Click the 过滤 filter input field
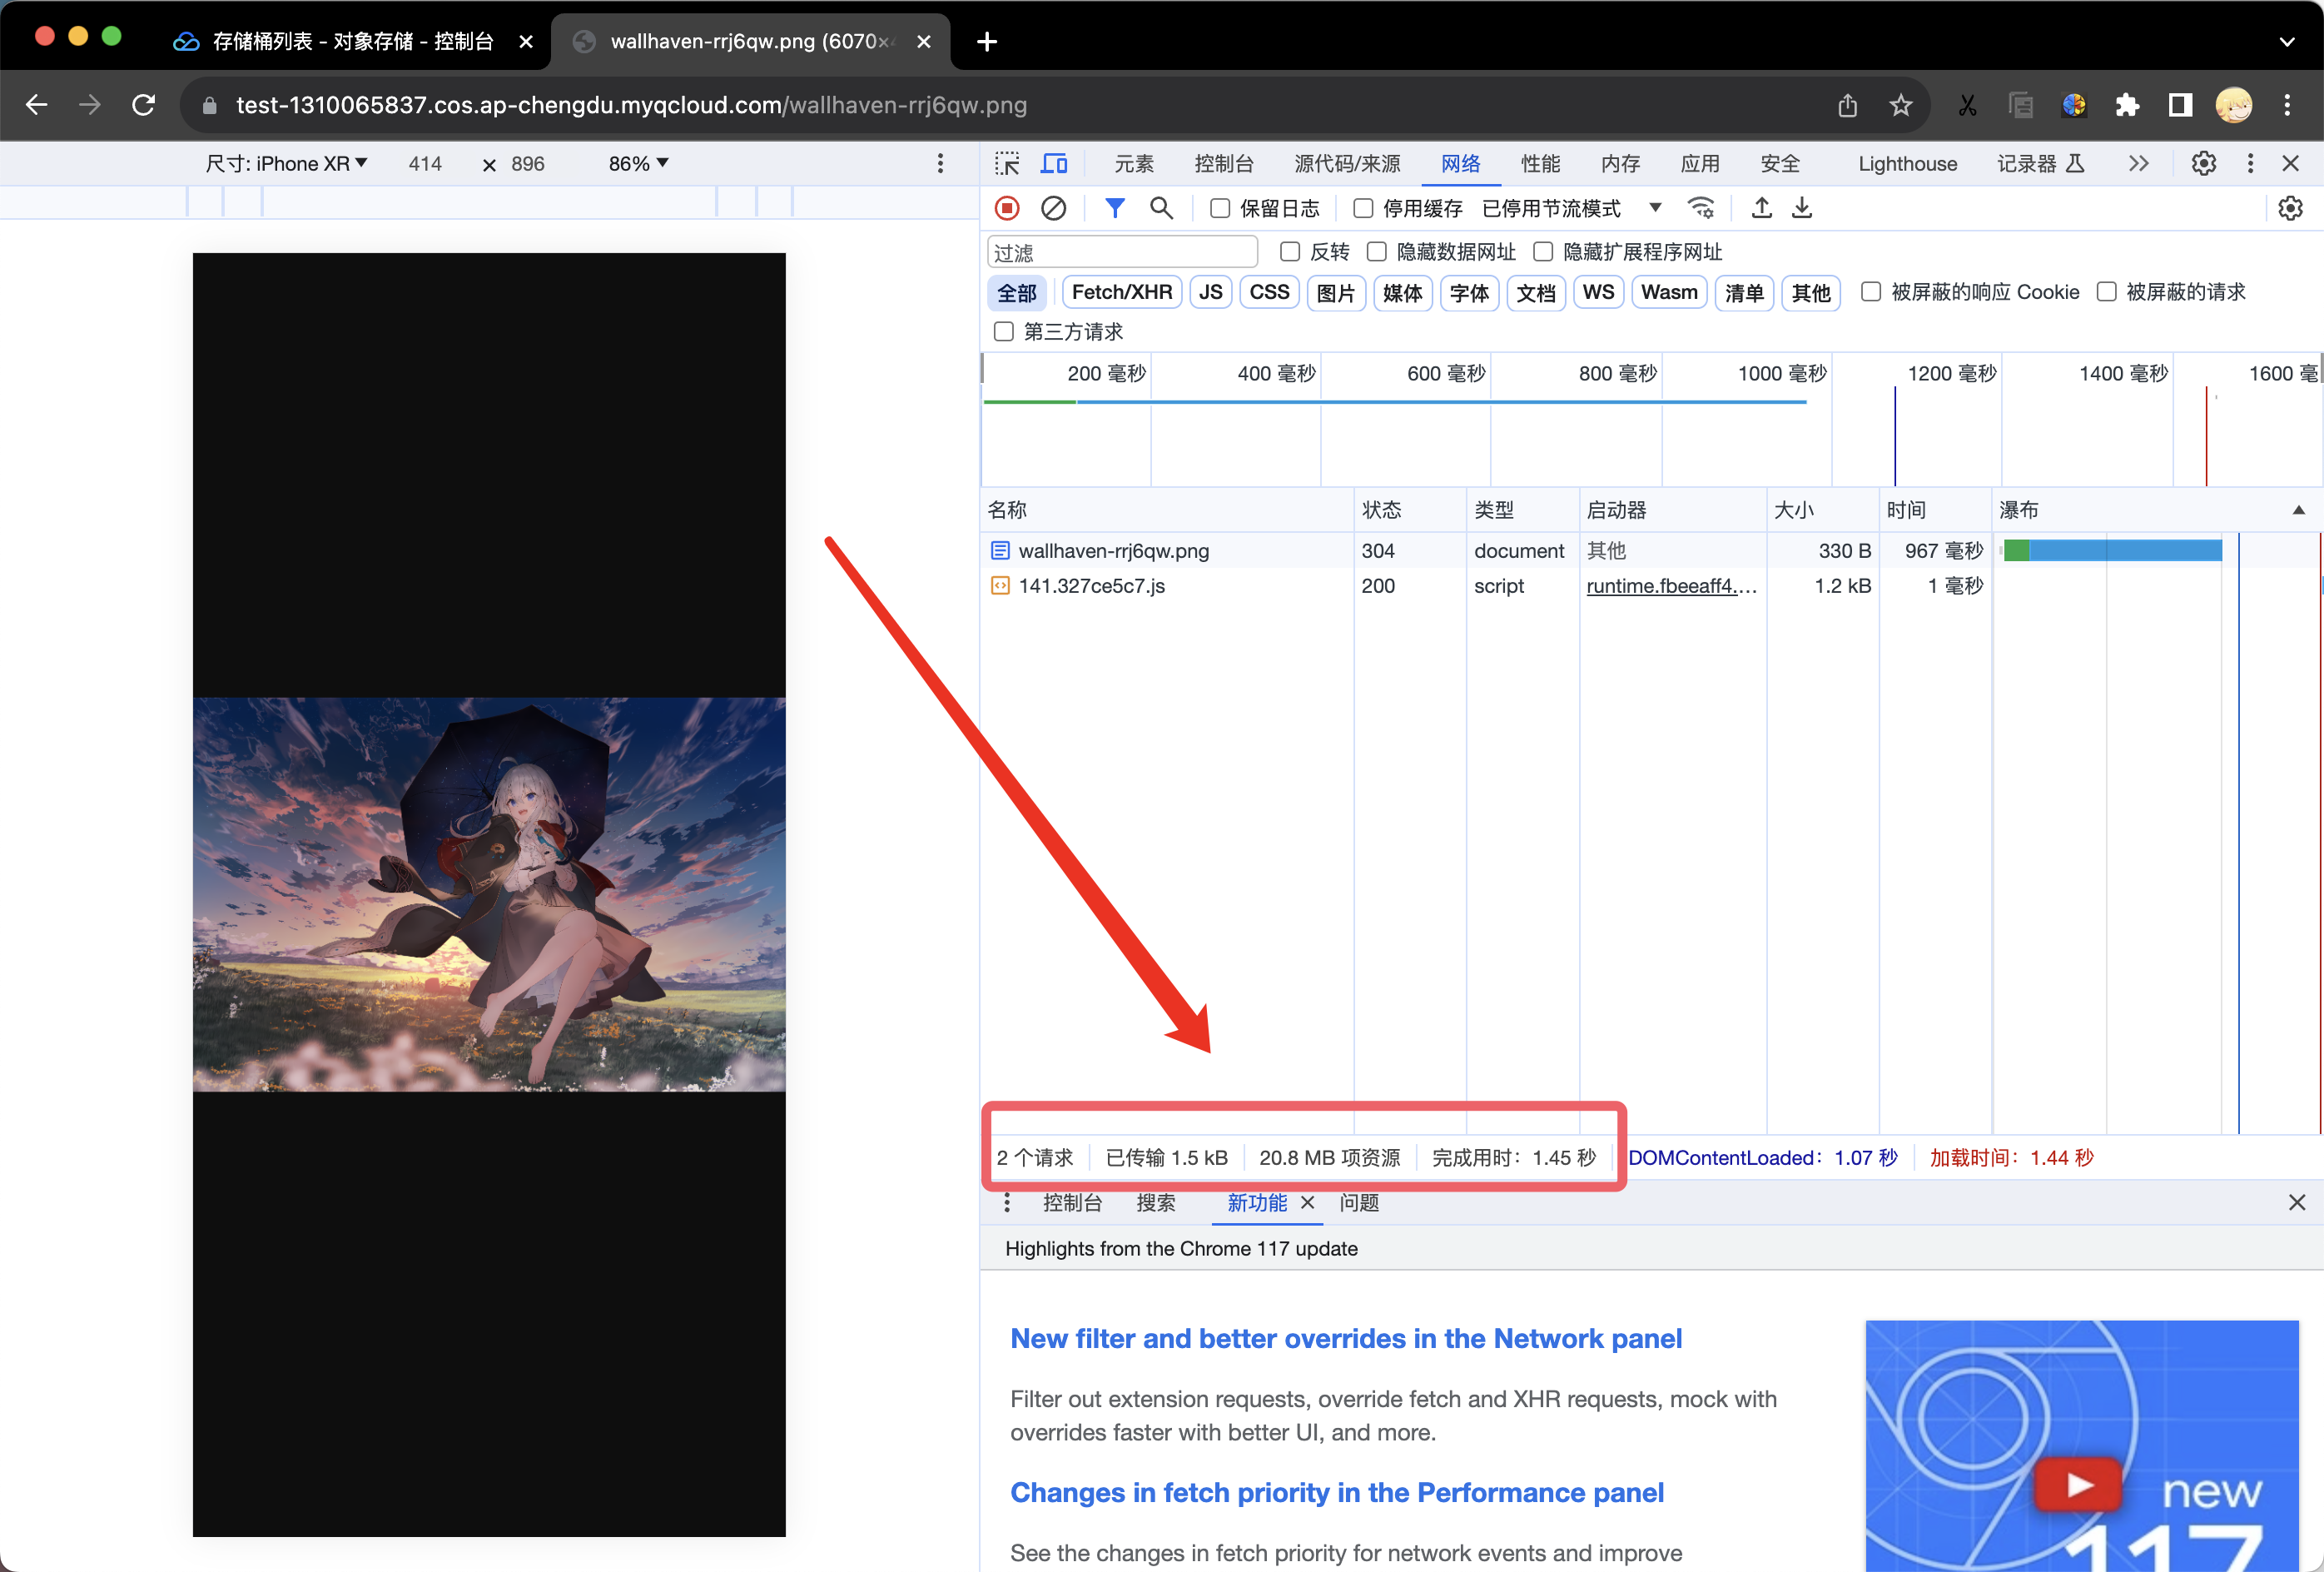This screenshot has height=1572, width=2324. pos(1122,252)
